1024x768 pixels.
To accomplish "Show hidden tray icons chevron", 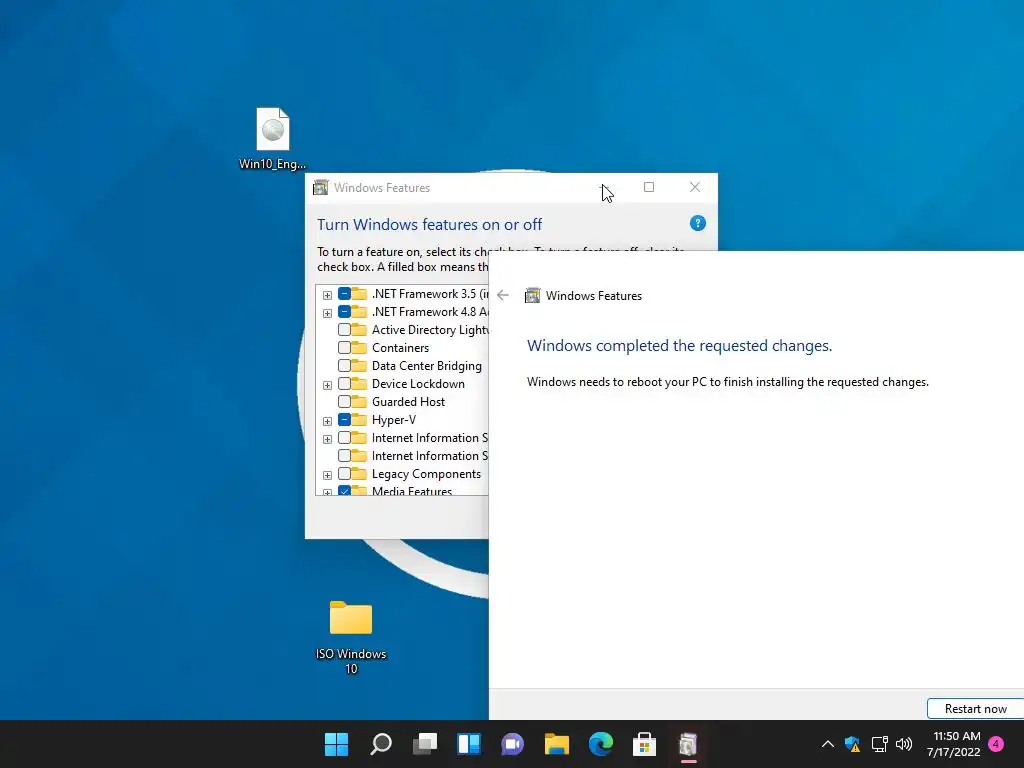I will [827, 744].
